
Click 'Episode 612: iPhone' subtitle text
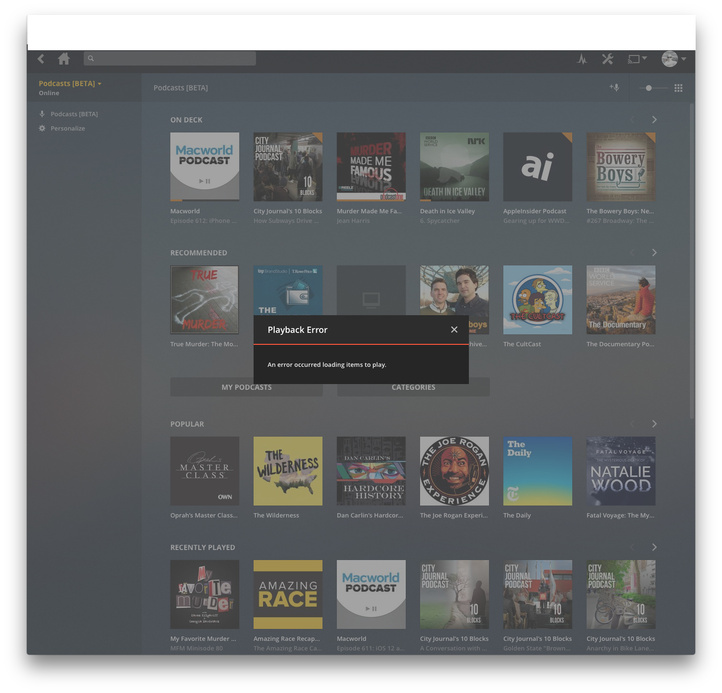pyautogui.click(x=203, y=221)
